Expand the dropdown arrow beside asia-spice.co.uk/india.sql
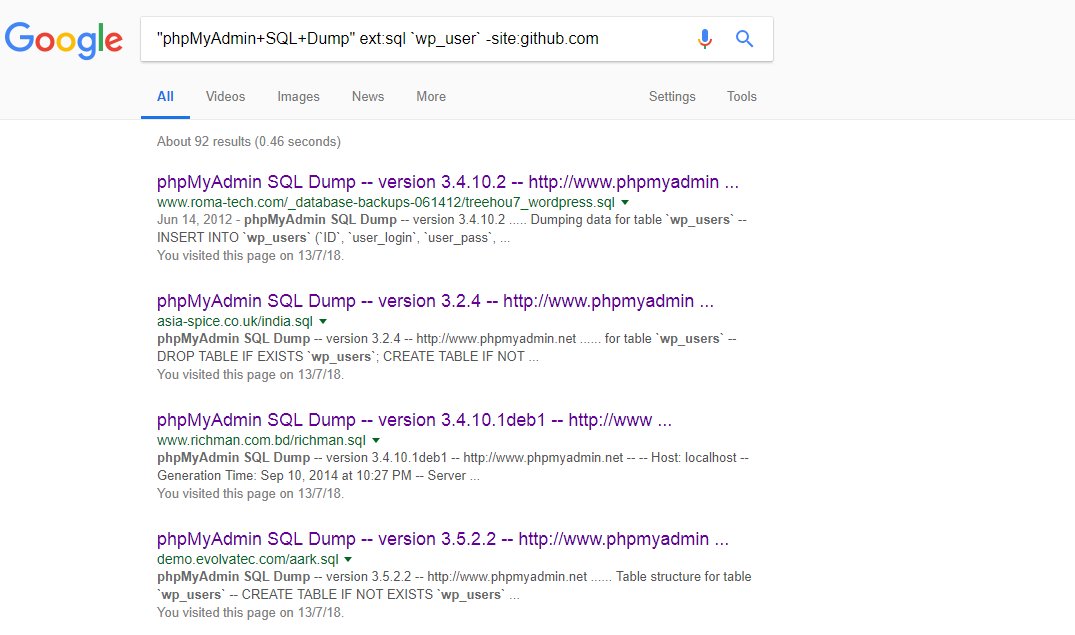Viewport: 1075px width, 635px height. click(323, 322)
